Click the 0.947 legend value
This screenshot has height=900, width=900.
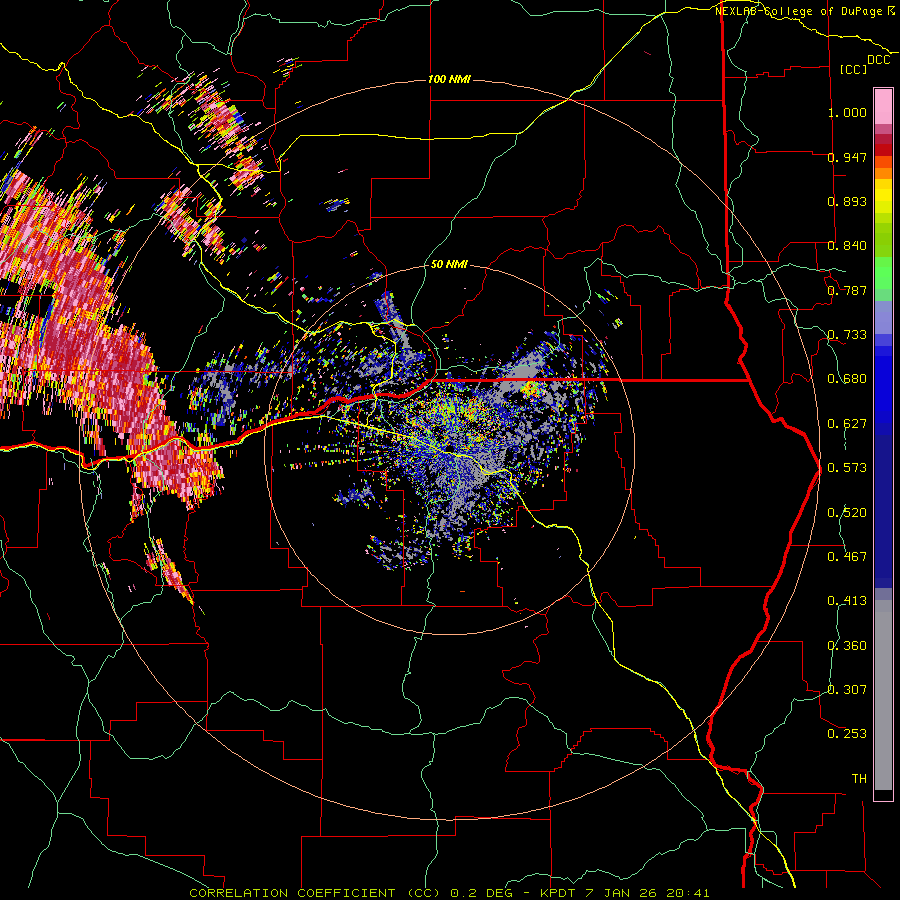pyautogui.click(x=847, y=157)
